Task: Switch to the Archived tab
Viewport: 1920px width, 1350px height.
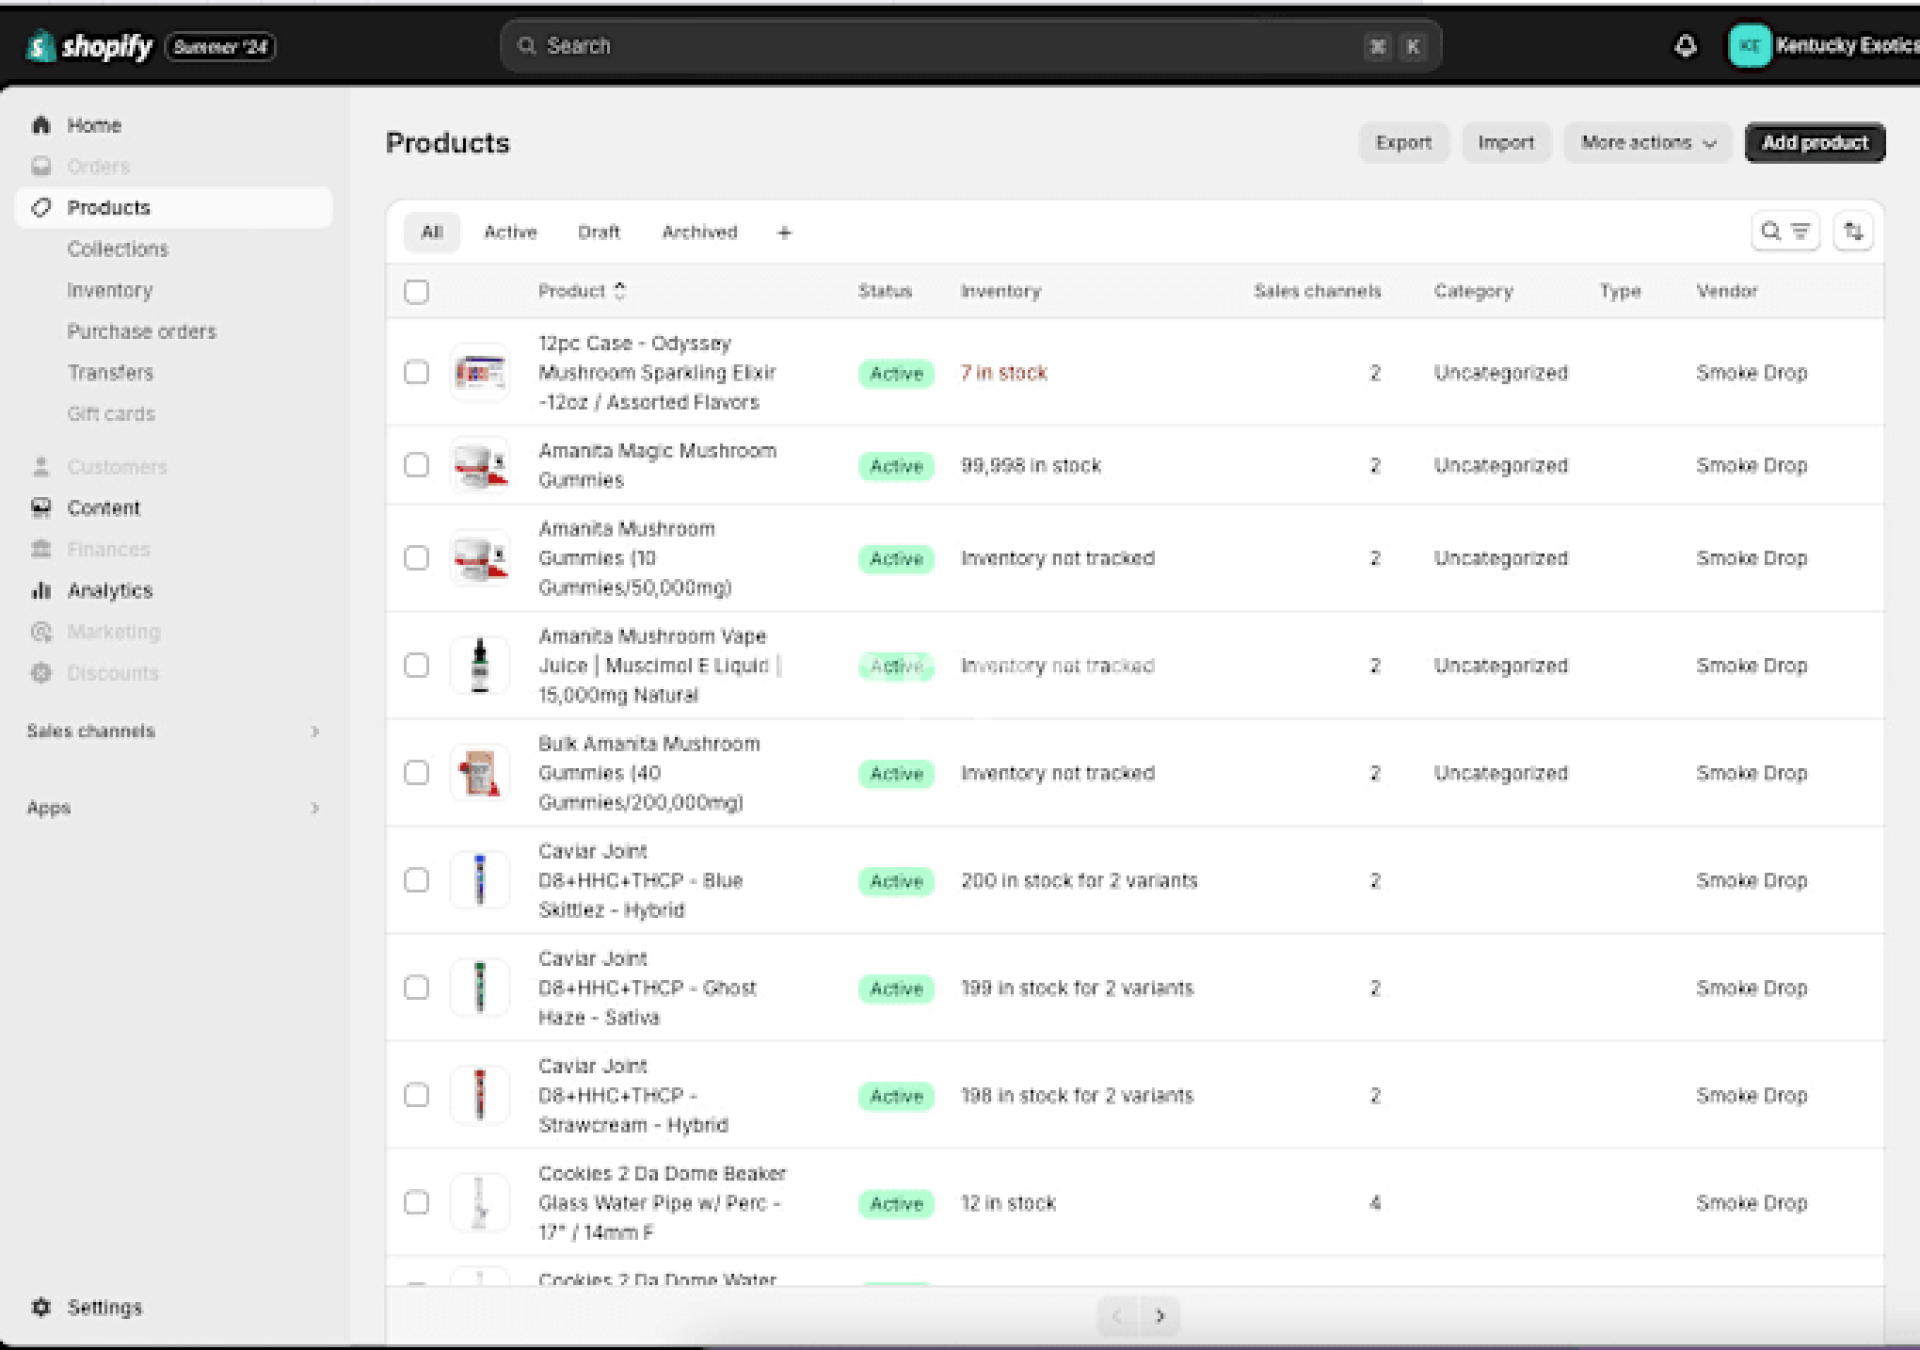Action: coord(699,233)
